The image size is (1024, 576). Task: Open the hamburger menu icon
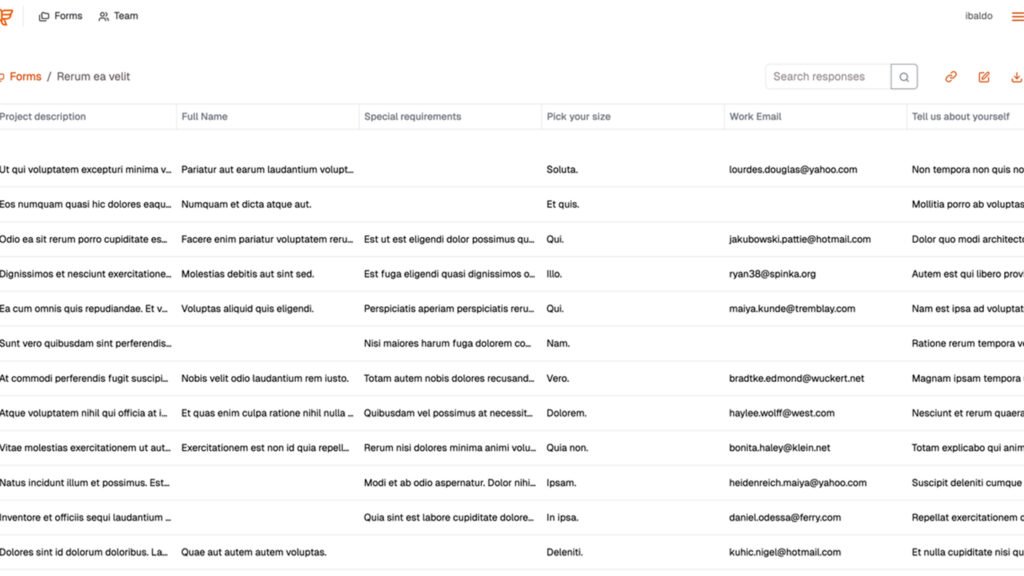pyautogui.click(x=1017, y=16)
